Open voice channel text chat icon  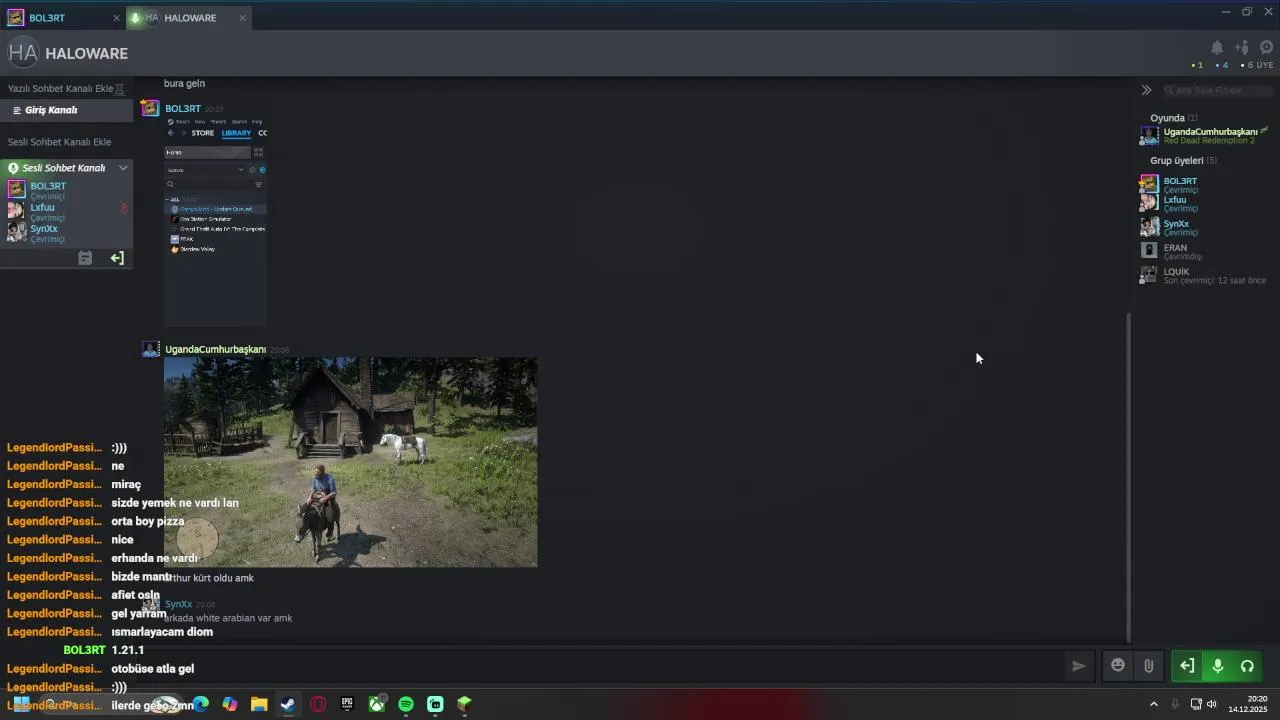pos(85,258)
